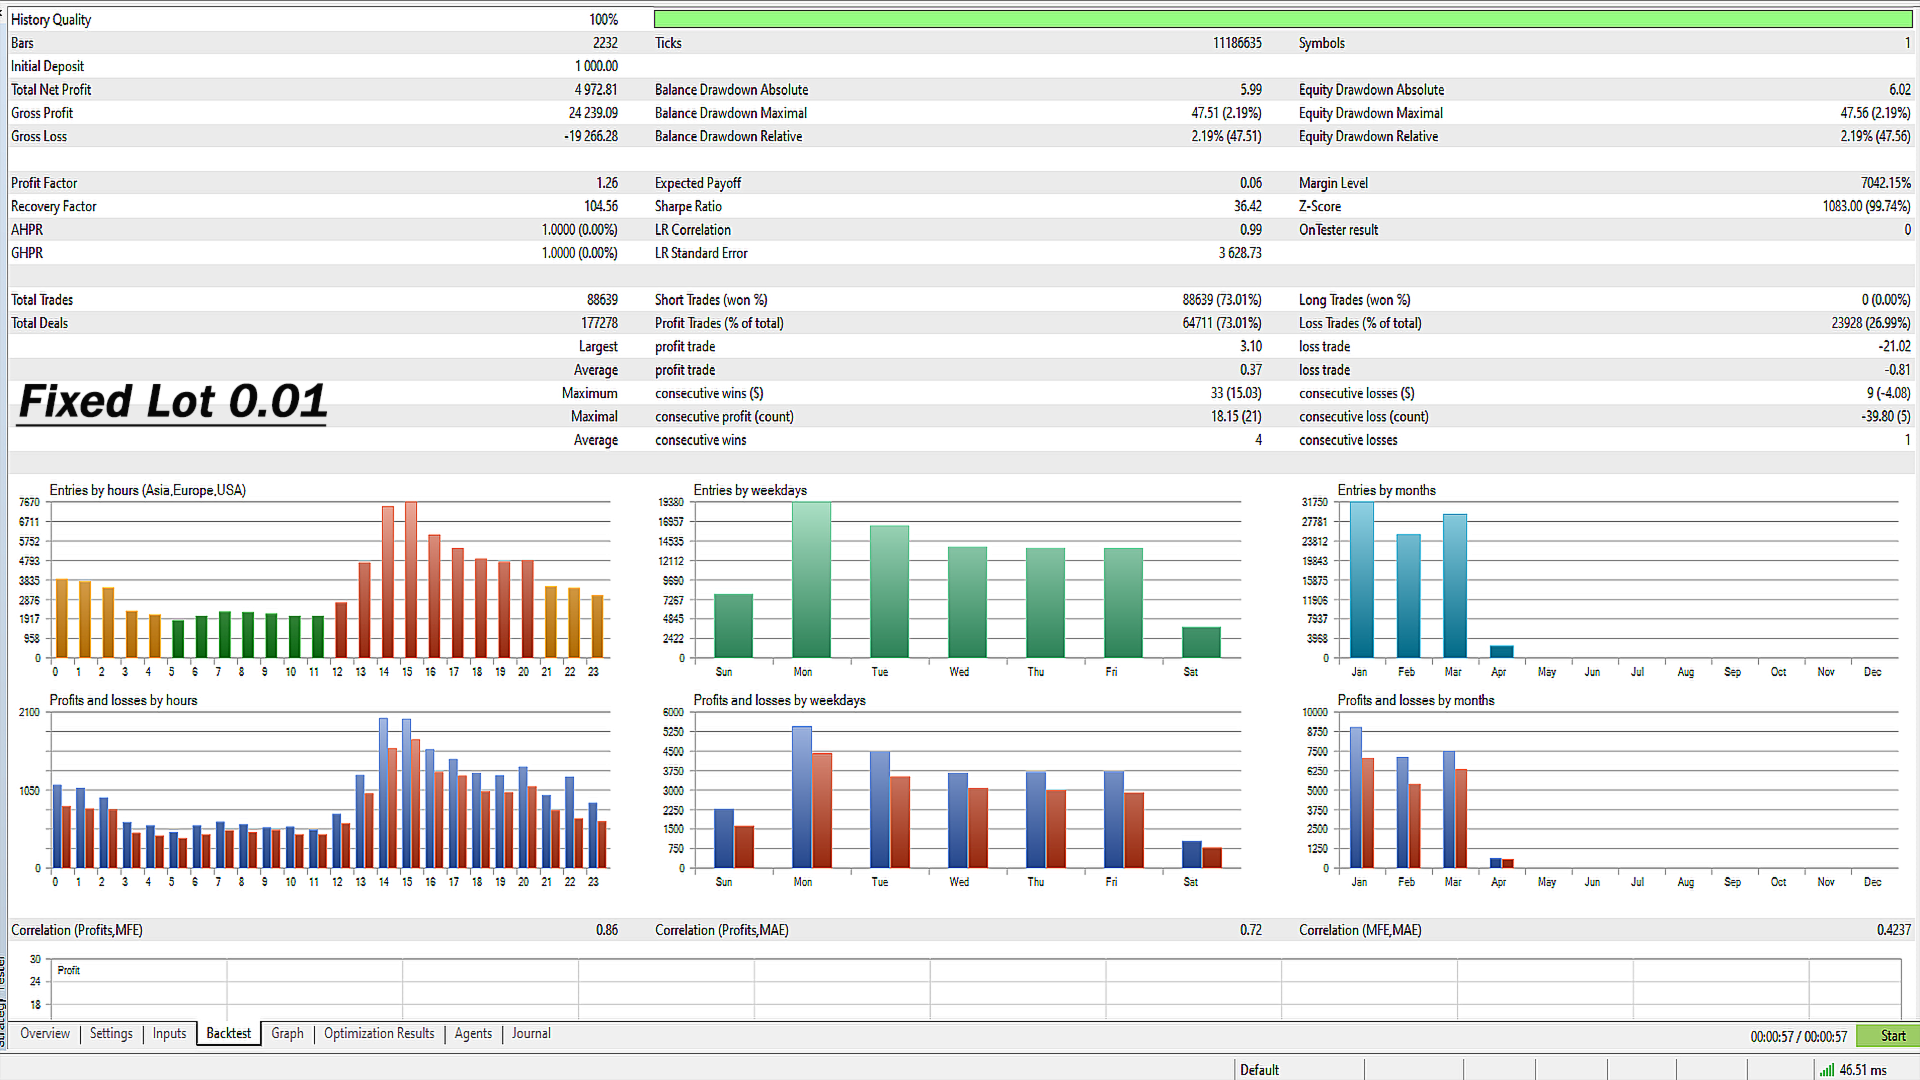Switch to the Graph tab
This screenshot has height=1080, width=1920.
[287, 1034]
